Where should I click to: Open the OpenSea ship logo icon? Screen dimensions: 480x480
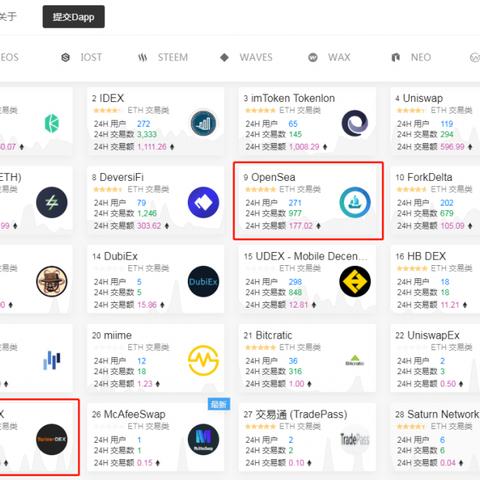coord(355,202)
